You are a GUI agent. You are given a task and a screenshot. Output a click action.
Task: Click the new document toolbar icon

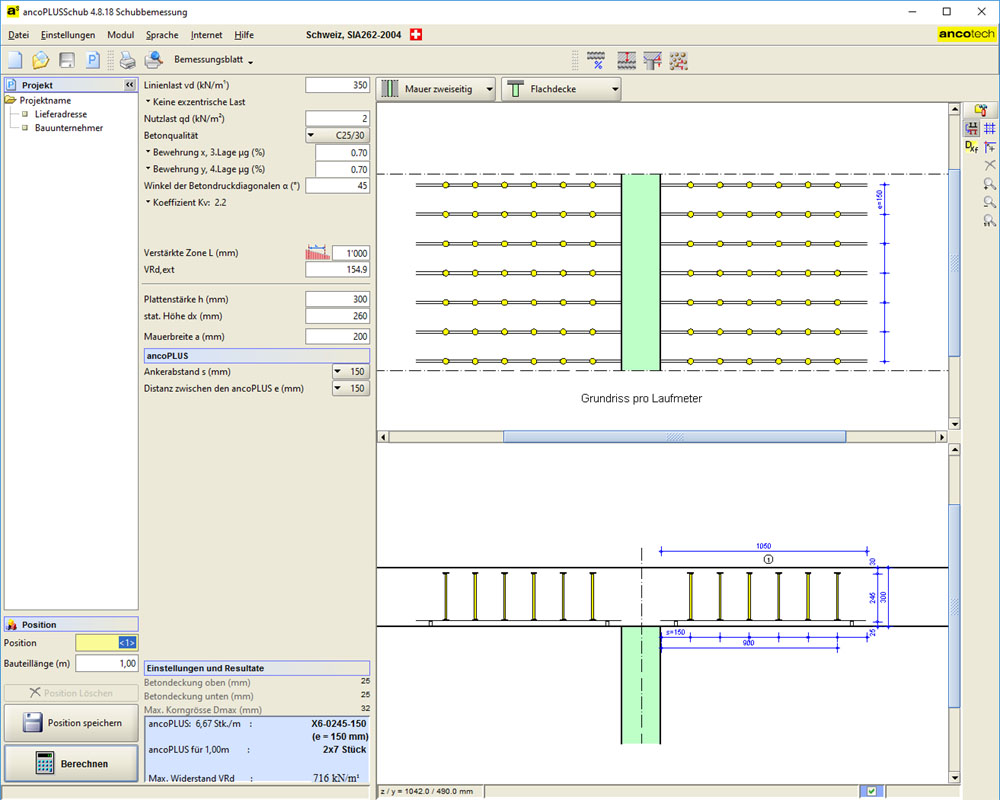pos(15,60)
